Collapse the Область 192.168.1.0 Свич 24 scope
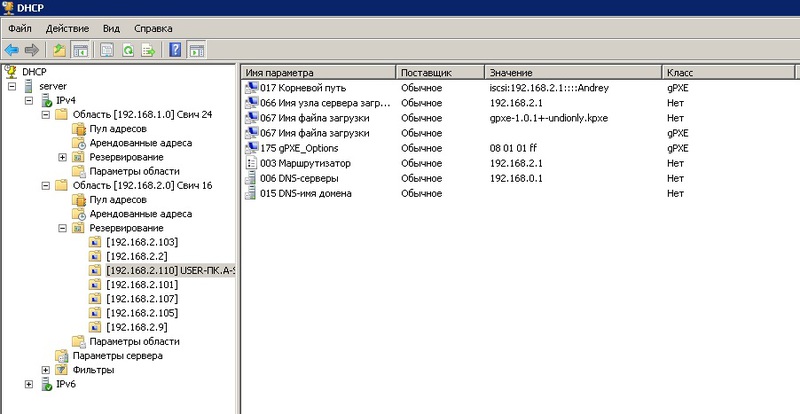This screenshot has height=414, width=800. (x=46, y=115)
